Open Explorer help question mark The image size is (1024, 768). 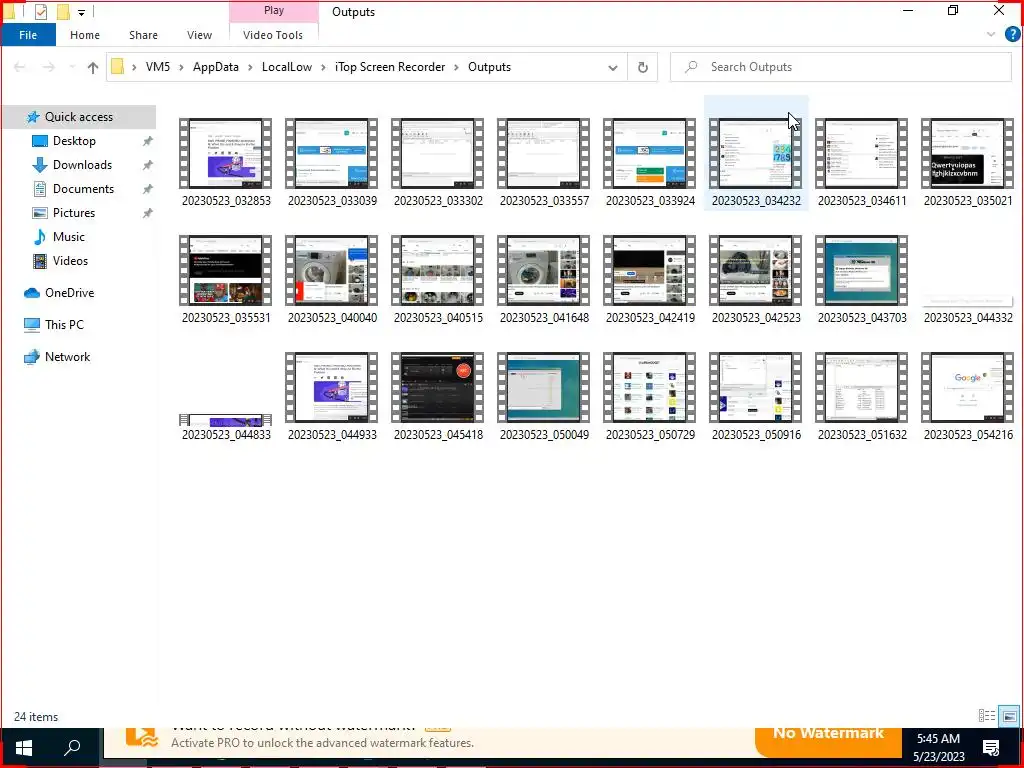coord(1012,35)
